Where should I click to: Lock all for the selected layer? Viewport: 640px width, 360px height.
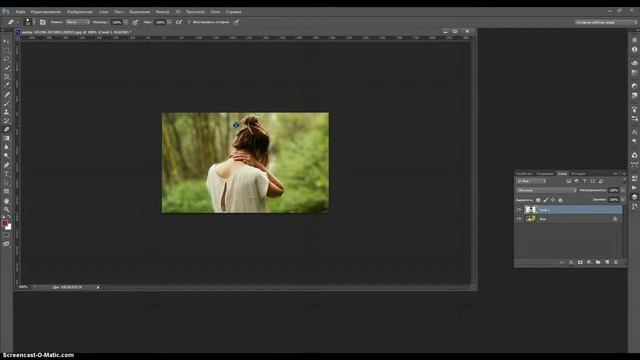coord(560,200)
